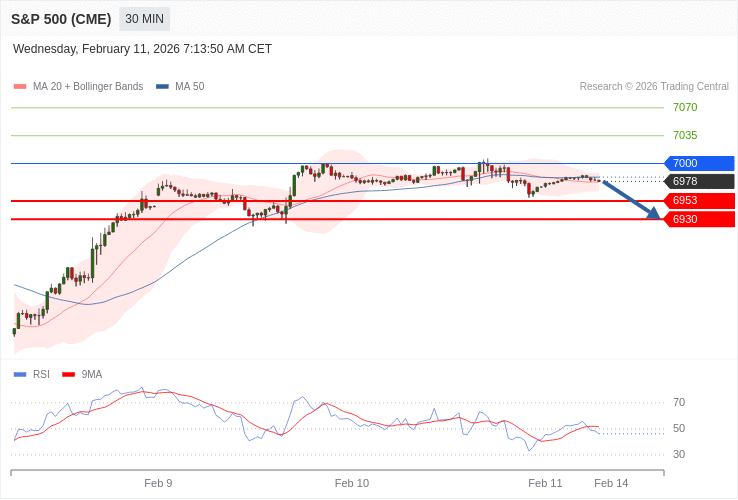Click the blue MA 50 legend swatch
The width and height of the screenshot is (738, 500).
(162, 87)
